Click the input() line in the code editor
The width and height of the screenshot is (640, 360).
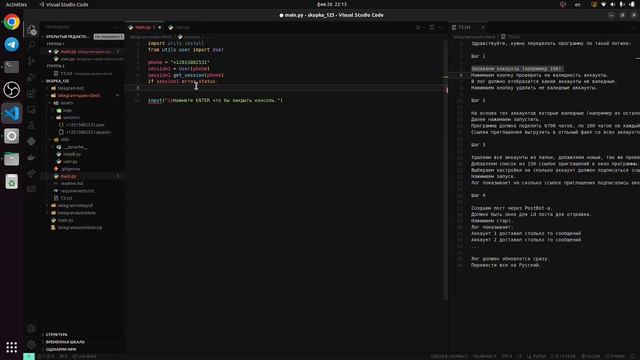click(x=215, y=100)
